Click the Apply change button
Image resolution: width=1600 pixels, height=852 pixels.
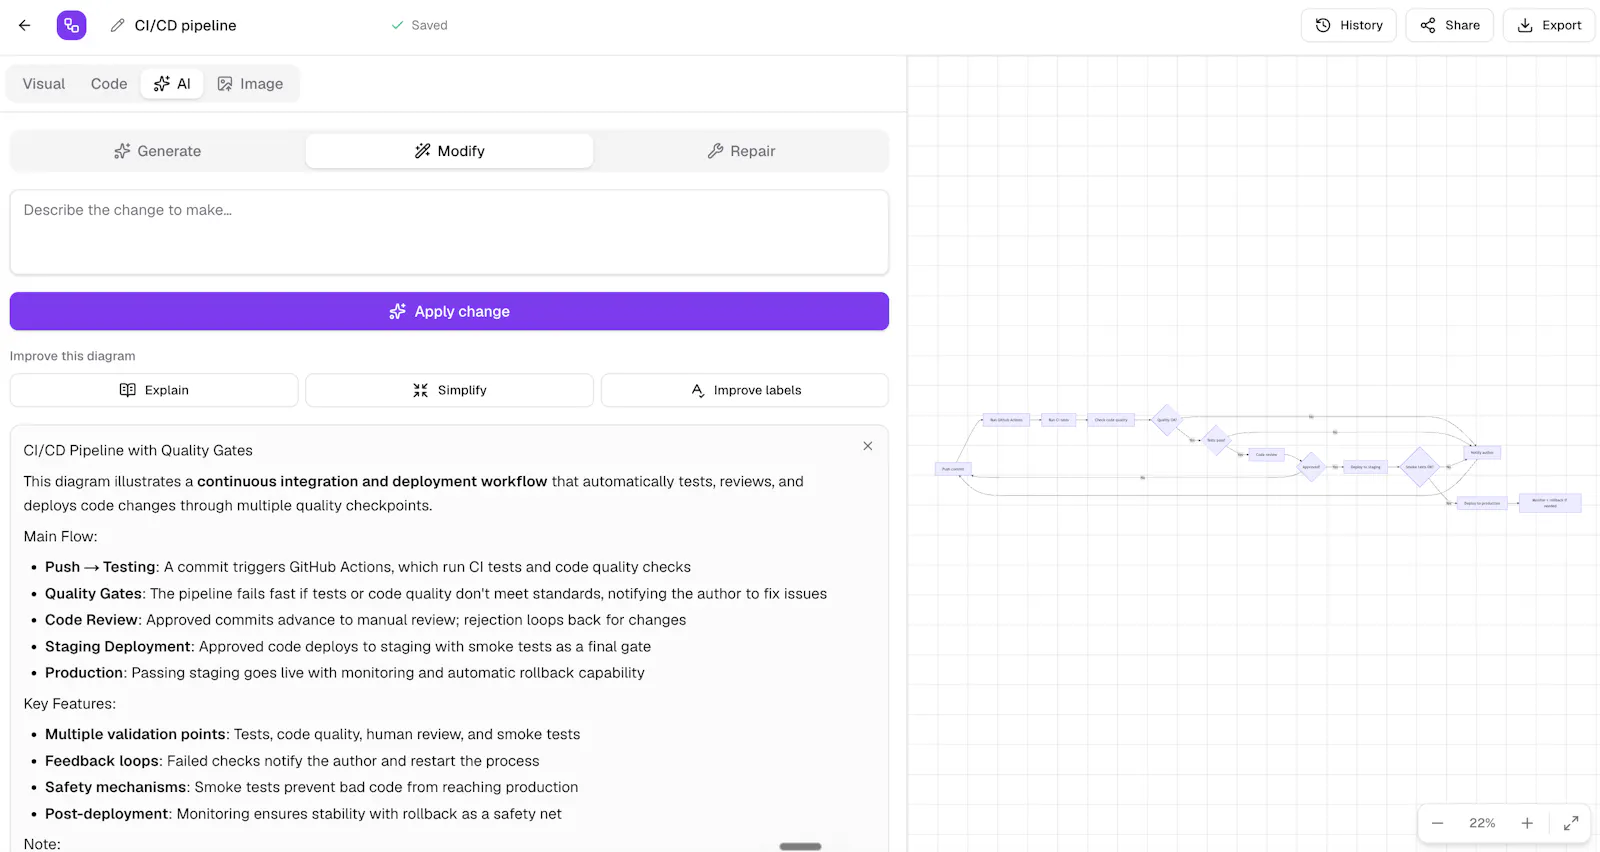449,311
